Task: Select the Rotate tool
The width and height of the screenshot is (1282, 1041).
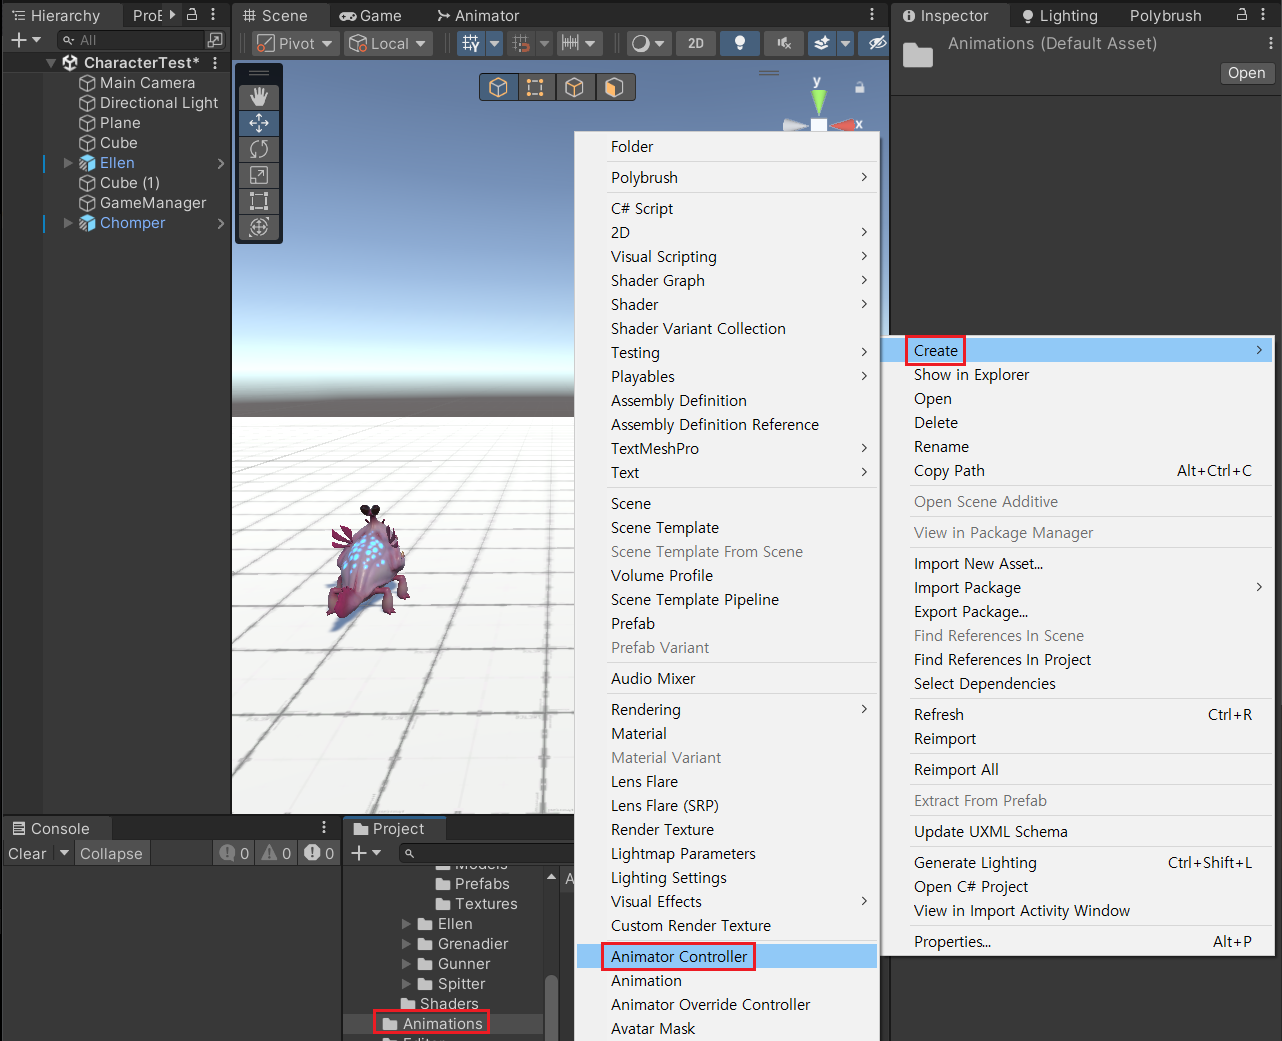Action: tap(259, 149)
